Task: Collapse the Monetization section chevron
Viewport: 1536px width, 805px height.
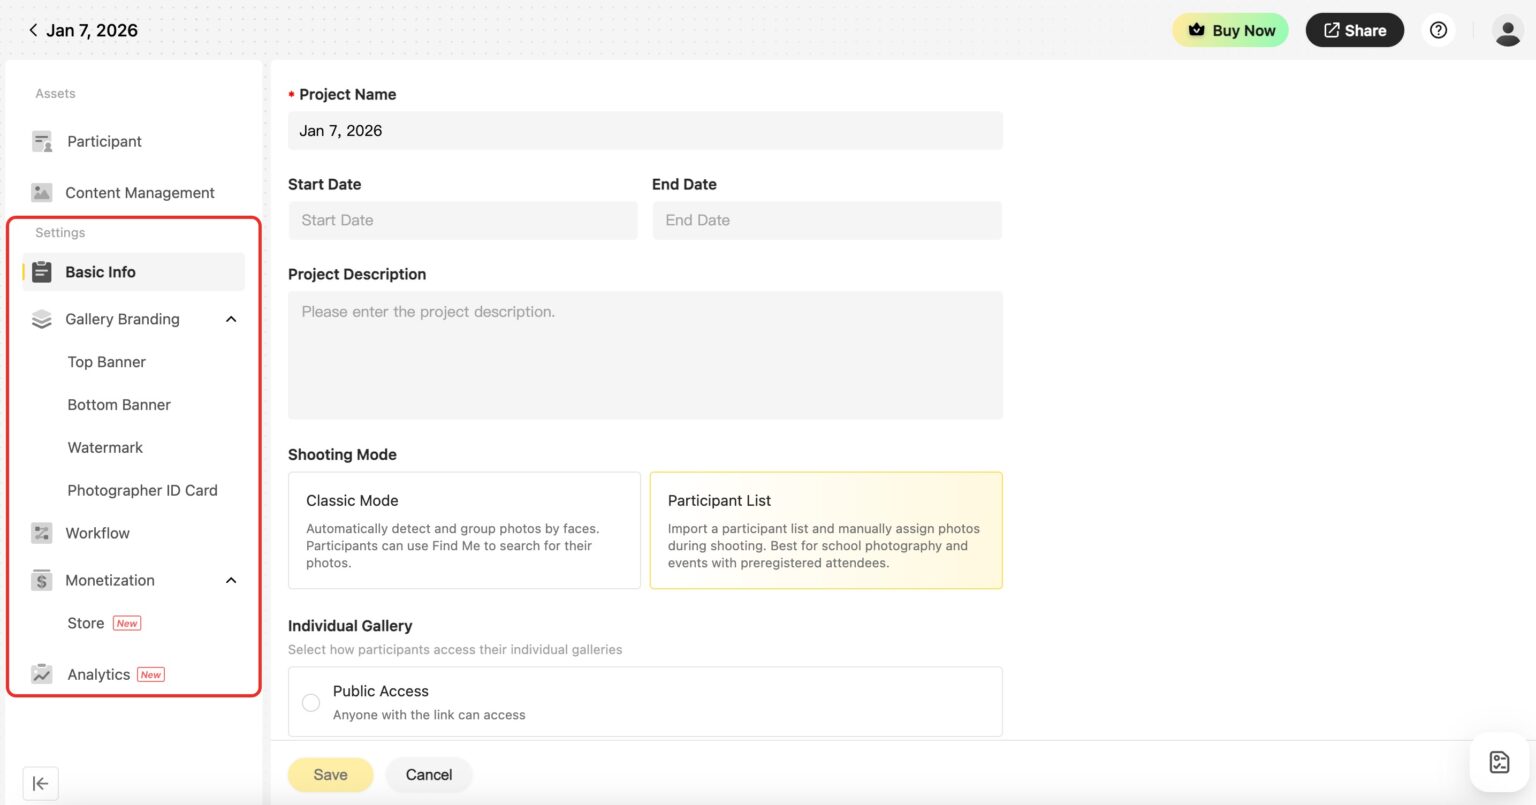Action: (x=231, y=580)
